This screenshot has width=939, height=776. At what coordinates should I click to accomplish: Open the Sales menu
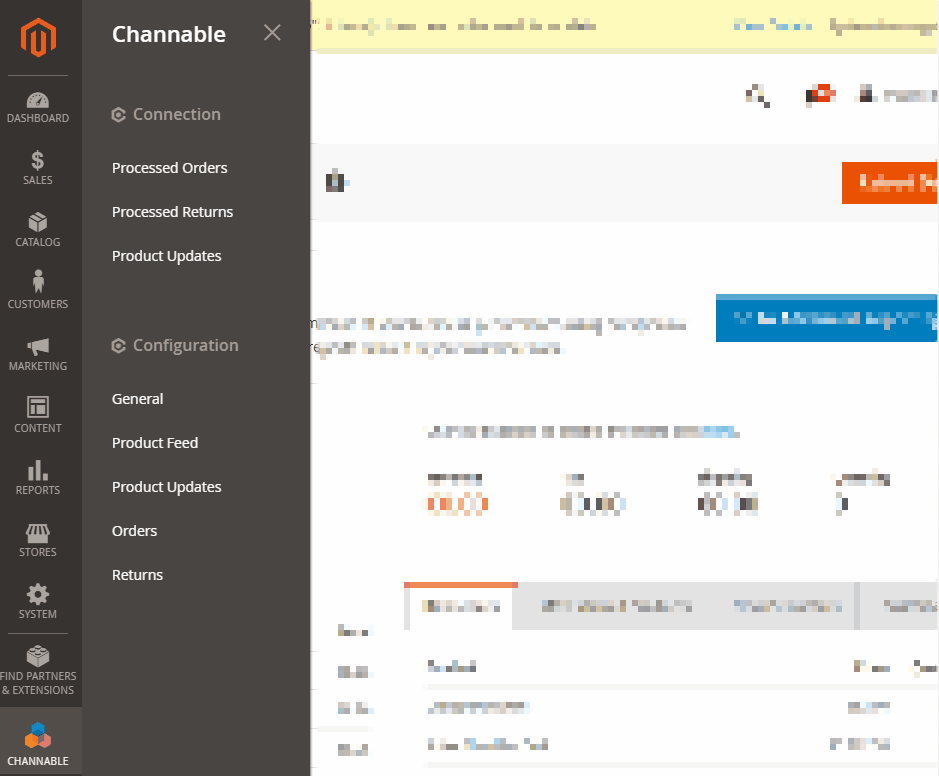(38, 168)
